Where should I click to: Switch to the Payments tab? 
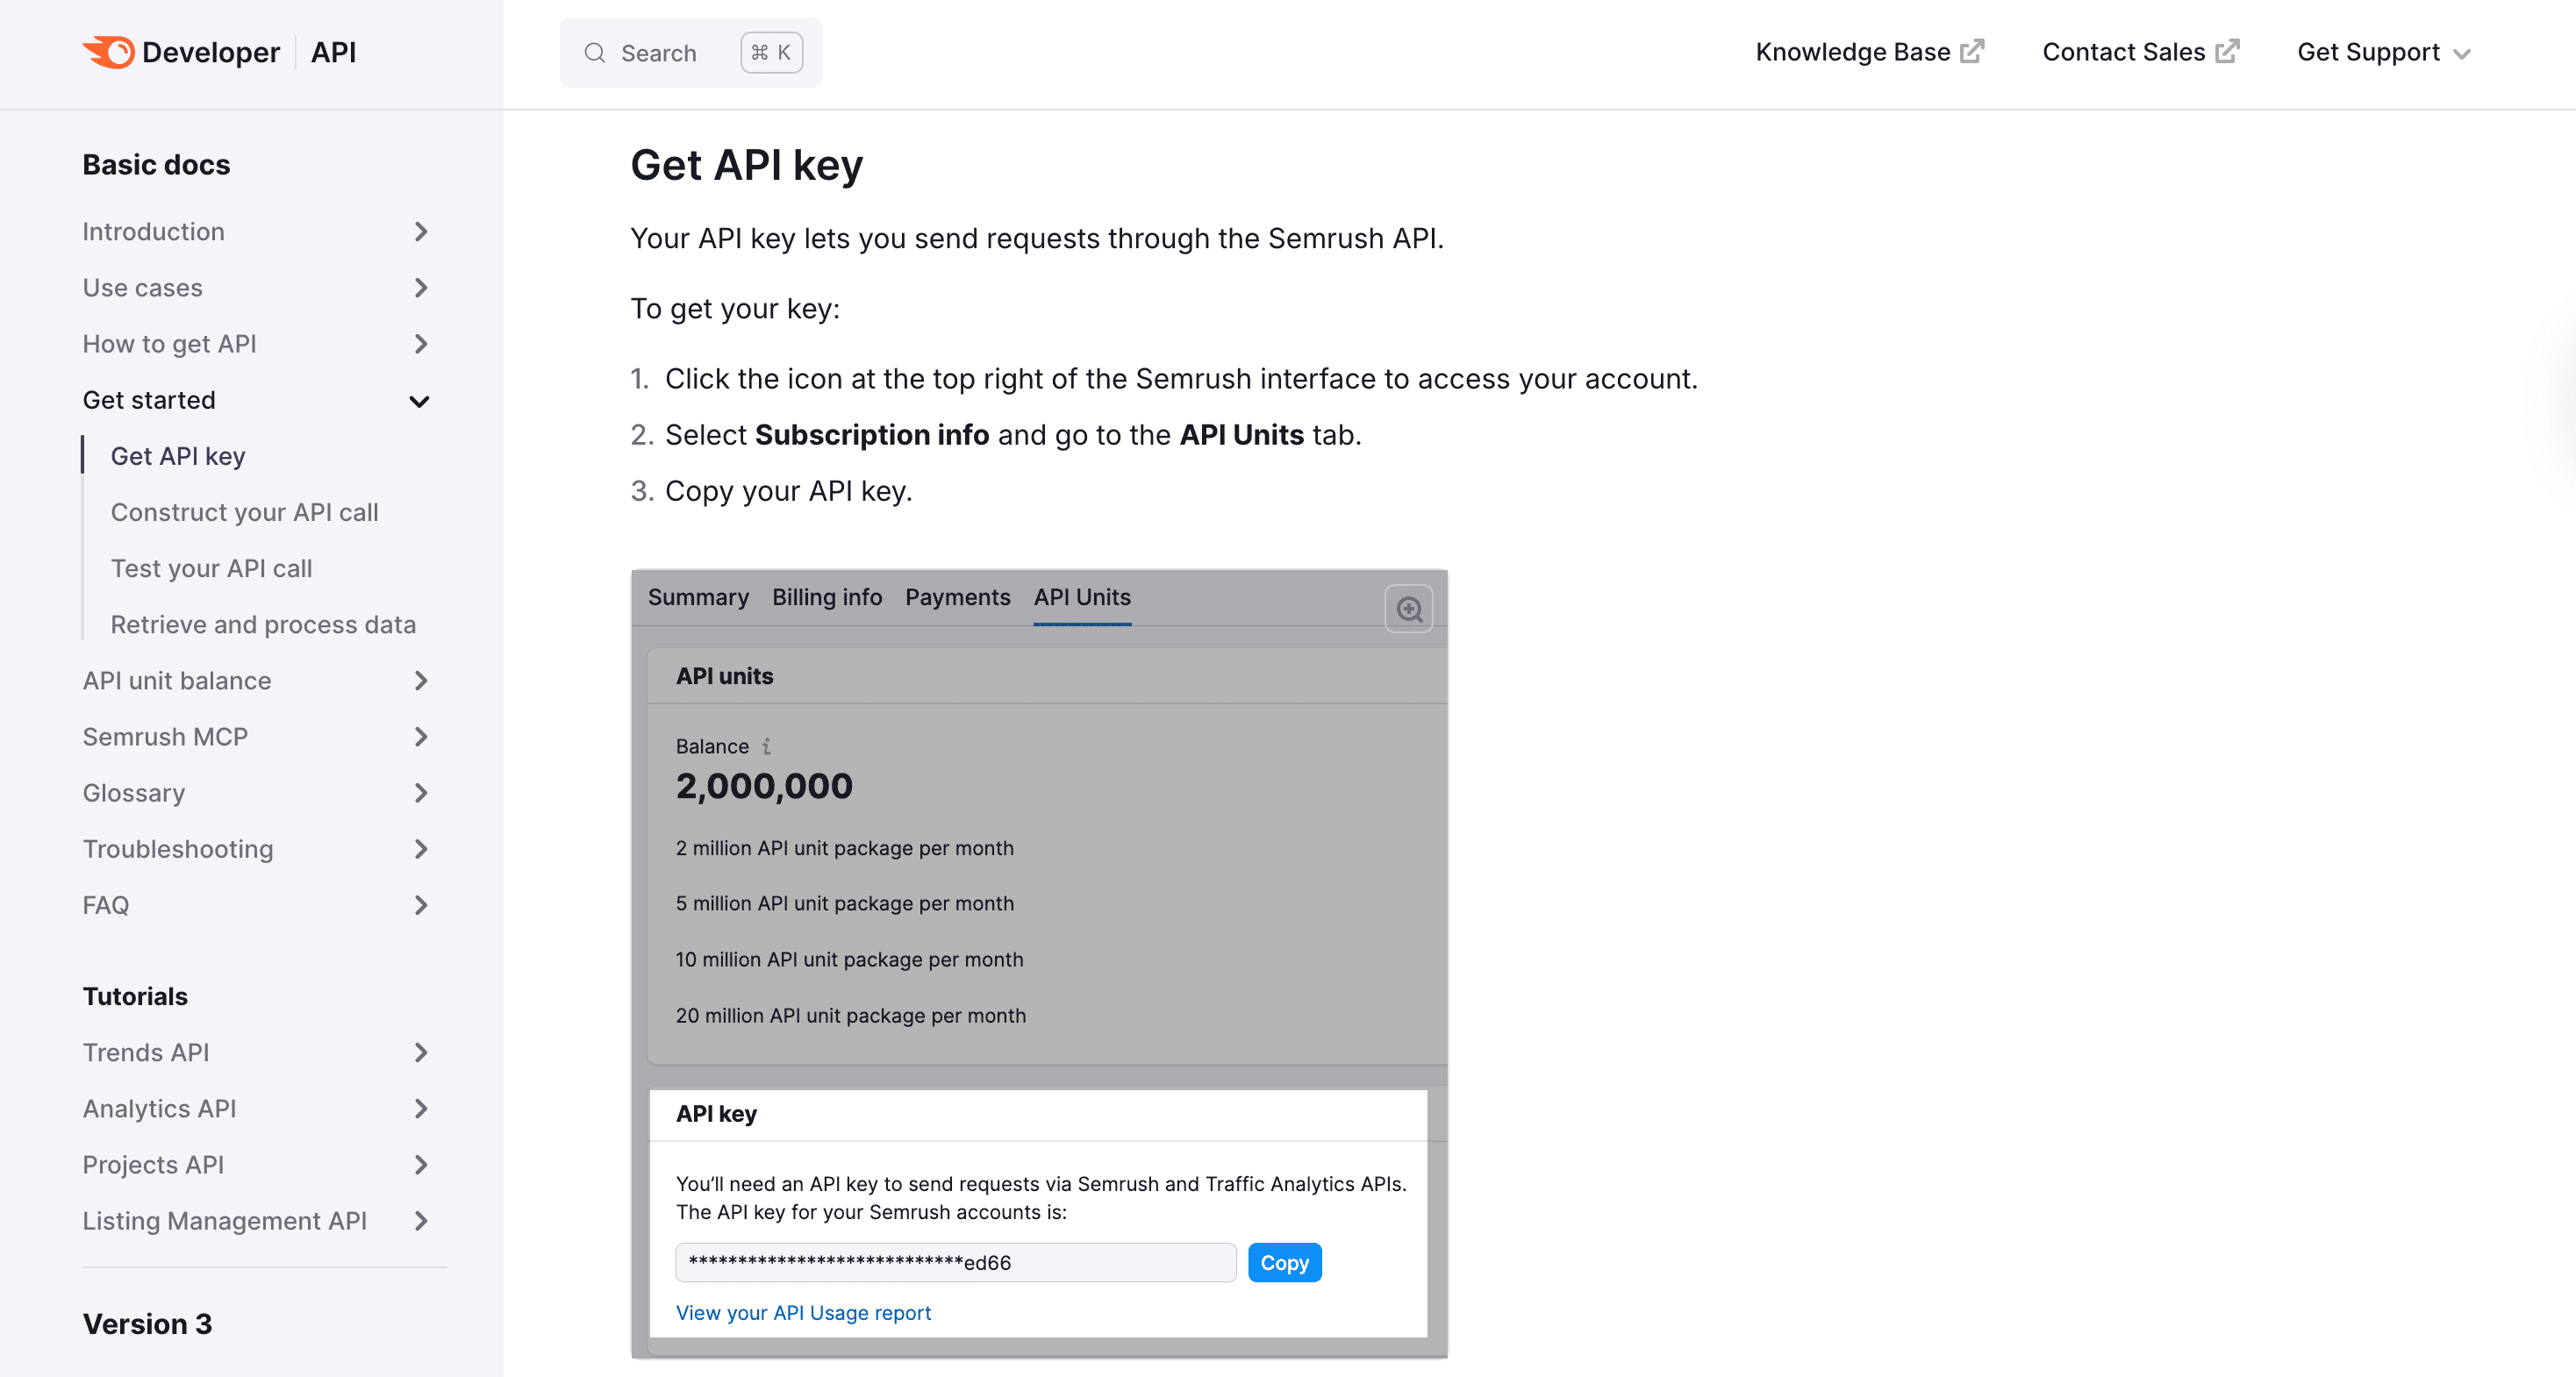957,597
